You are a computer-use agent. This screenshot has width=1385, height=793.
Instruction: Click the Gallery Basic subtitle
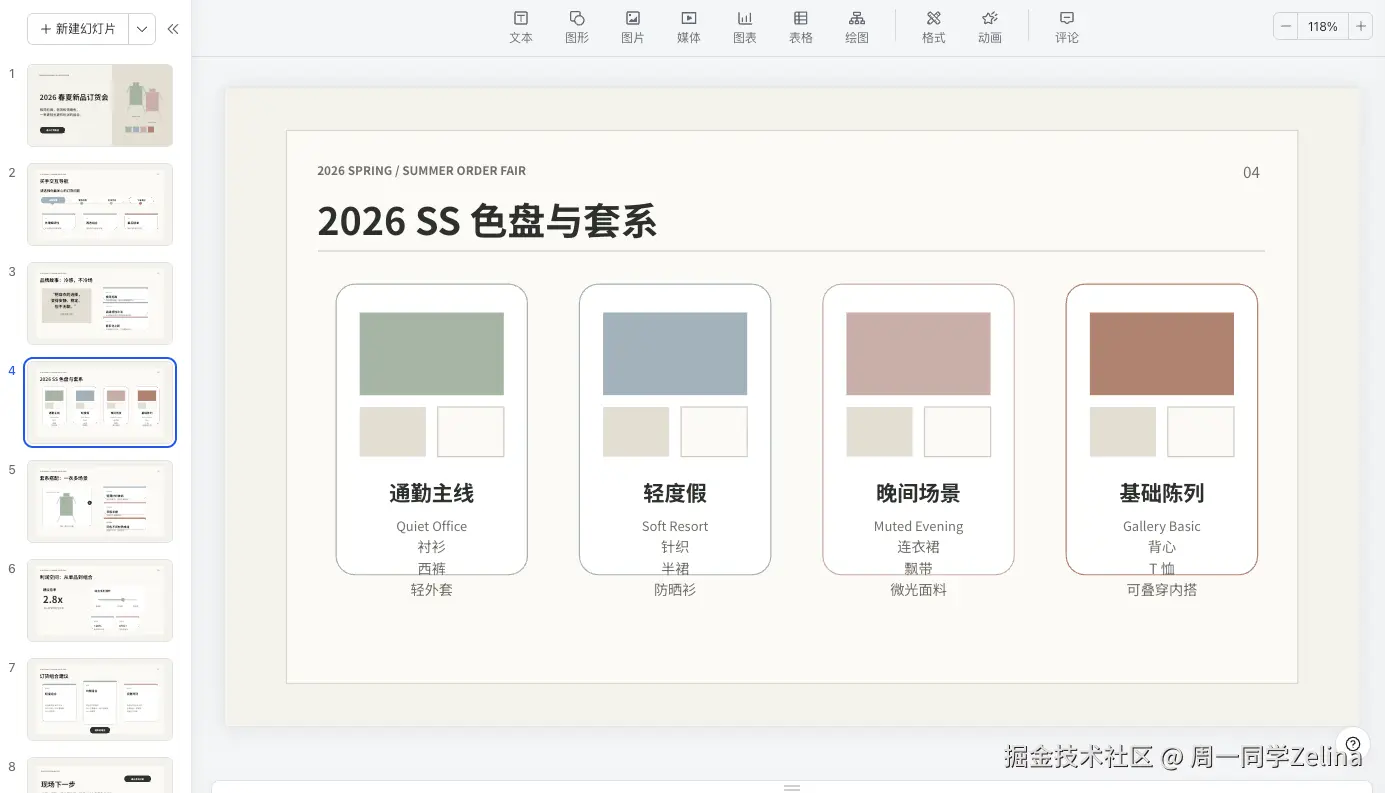[x=1162, y=526]
